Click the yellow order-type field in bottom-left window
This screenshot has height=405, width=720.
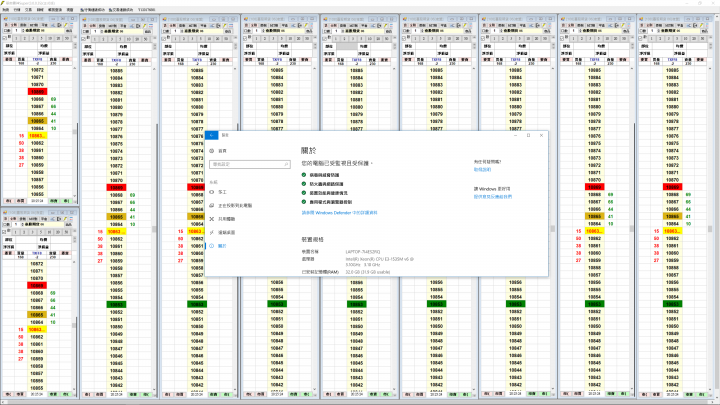tap(43, 225)
